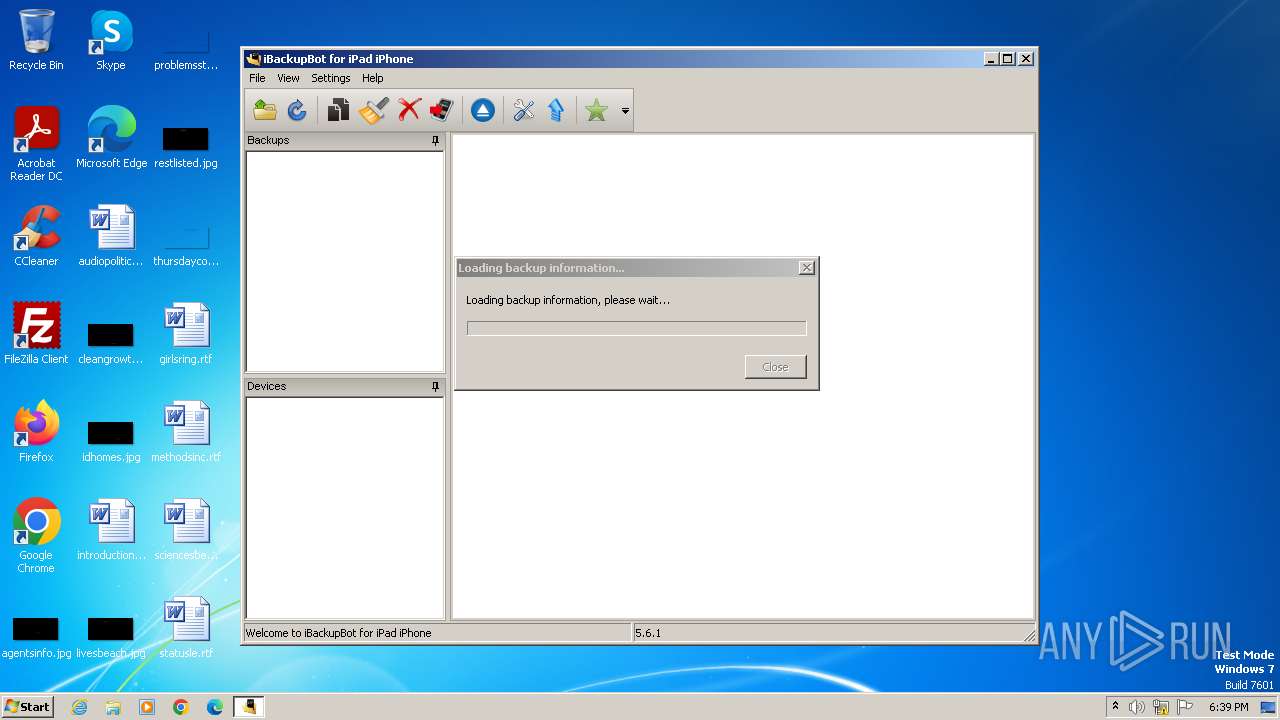Viewport: 1280px width, 720px height.
Task: Show hidden system tray icons
Action: [1115, 707]
